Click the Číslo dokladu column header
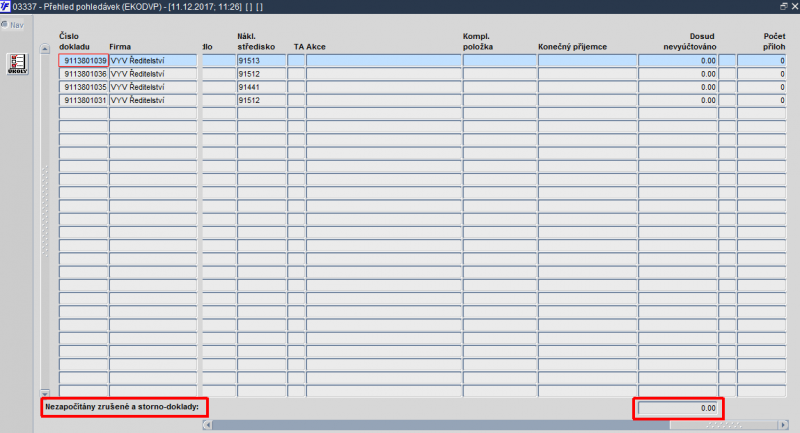800x433 pixels. (74, 41)
